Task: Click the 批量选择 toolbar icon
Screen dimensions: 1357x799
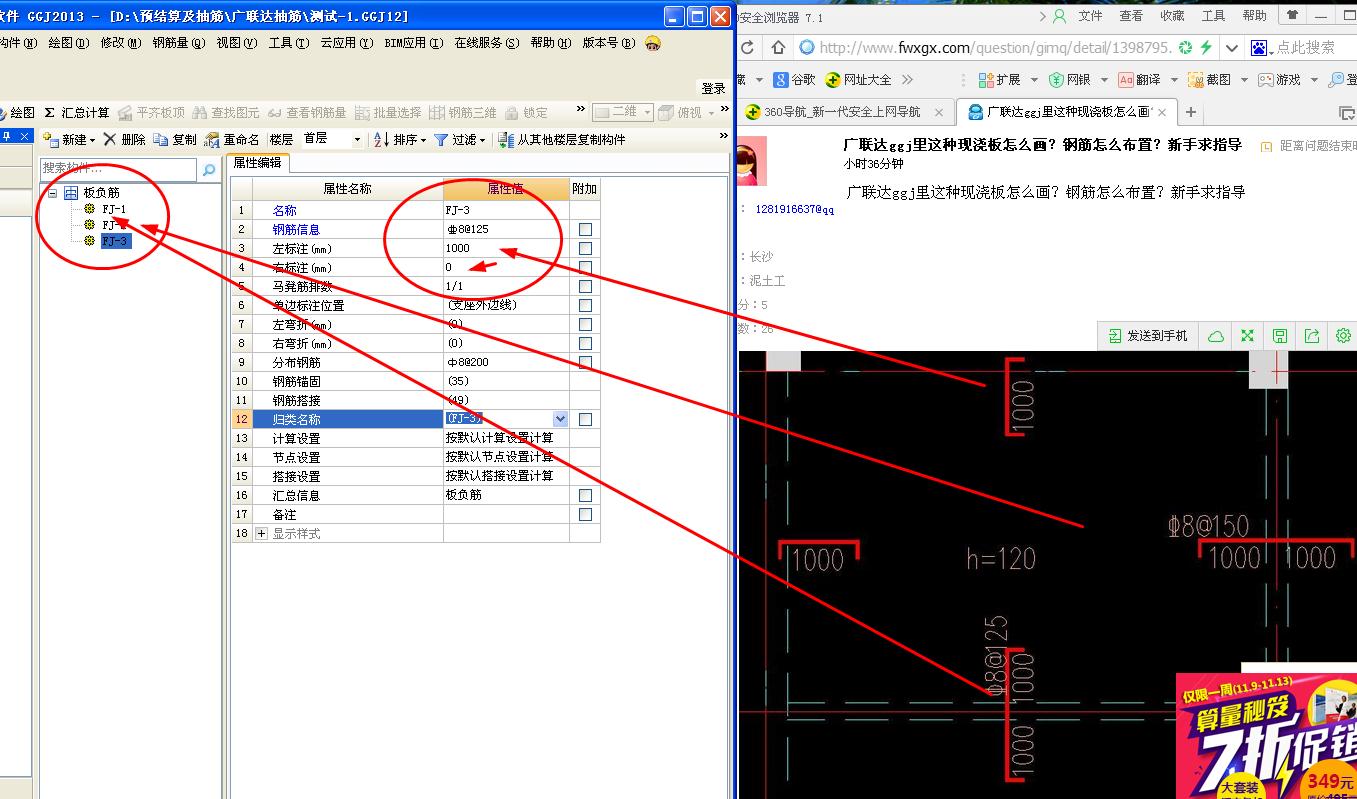Action: click(363, 113)
